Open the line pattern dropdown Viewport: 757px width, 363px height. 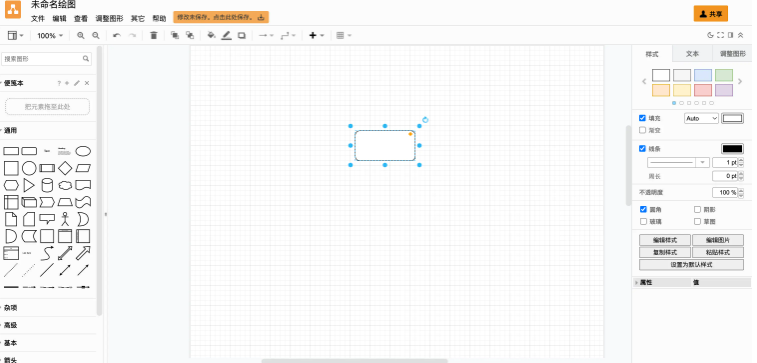click(x=678, y=163)
